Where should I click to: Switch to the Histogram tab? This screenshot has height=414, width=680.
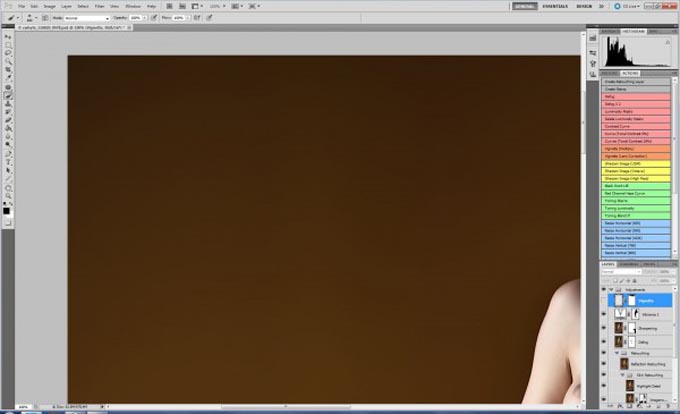(634, 32)
